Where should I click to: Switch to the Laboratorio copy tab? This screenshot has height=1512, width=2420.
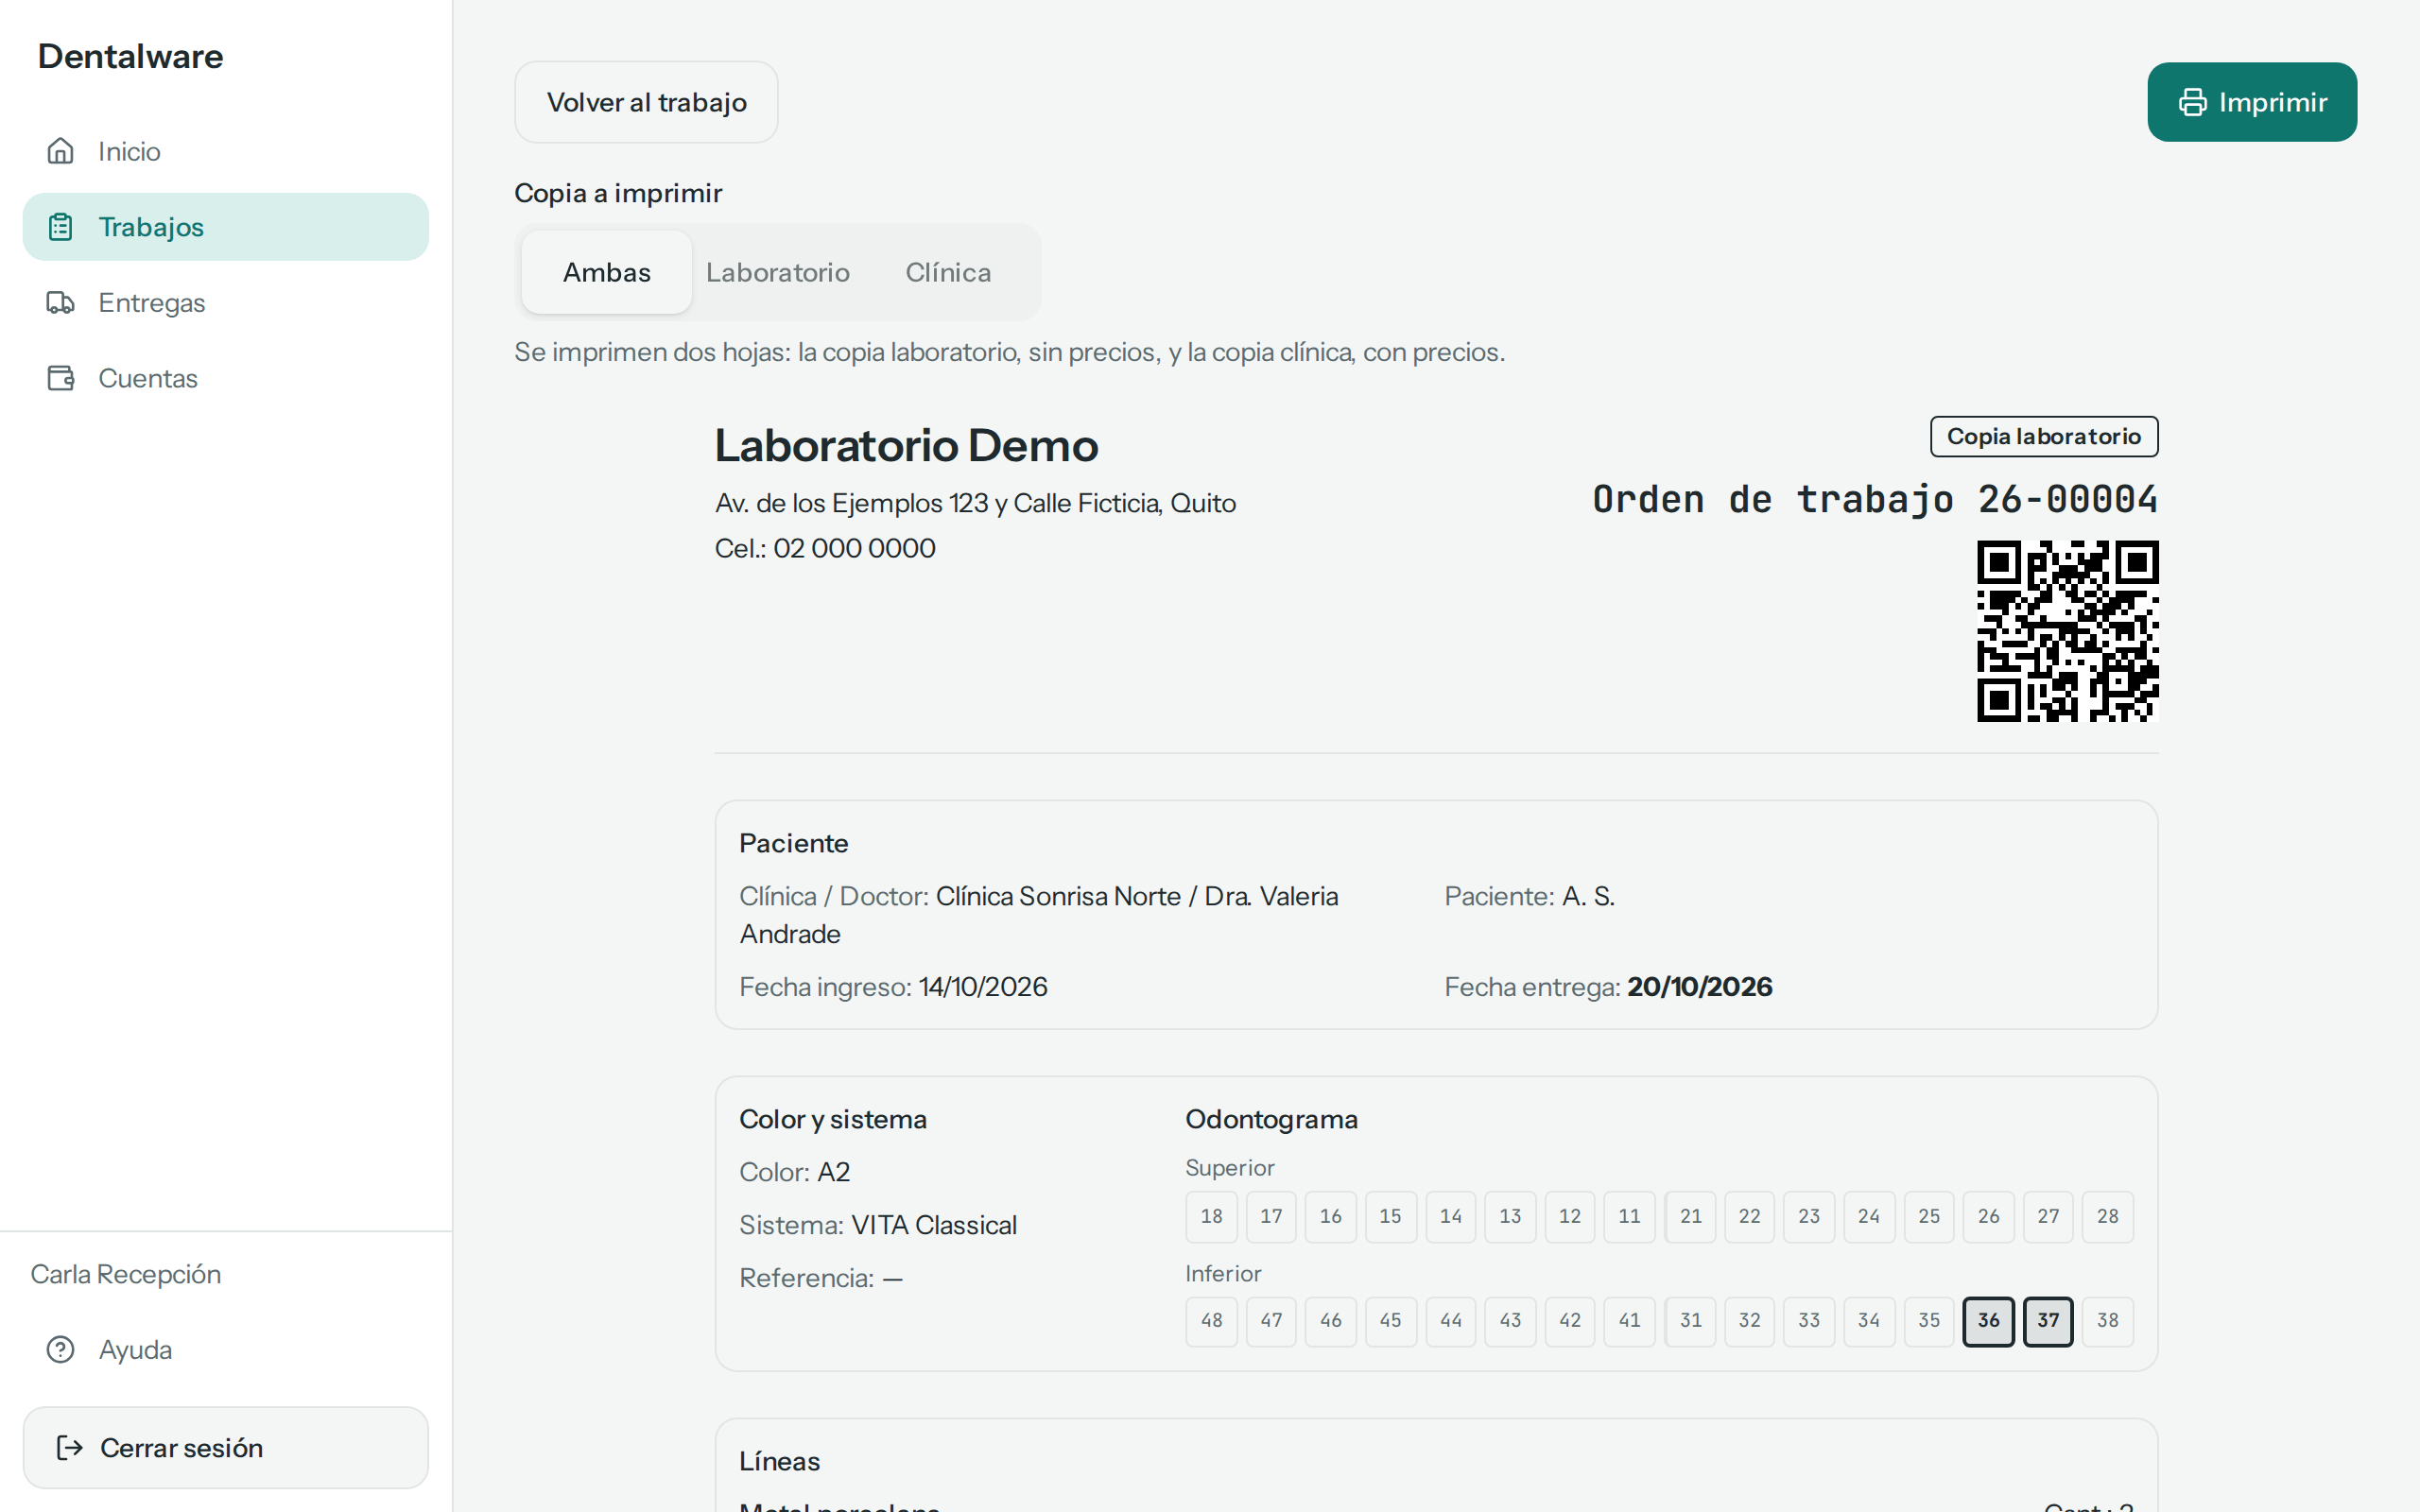[778, 272]
